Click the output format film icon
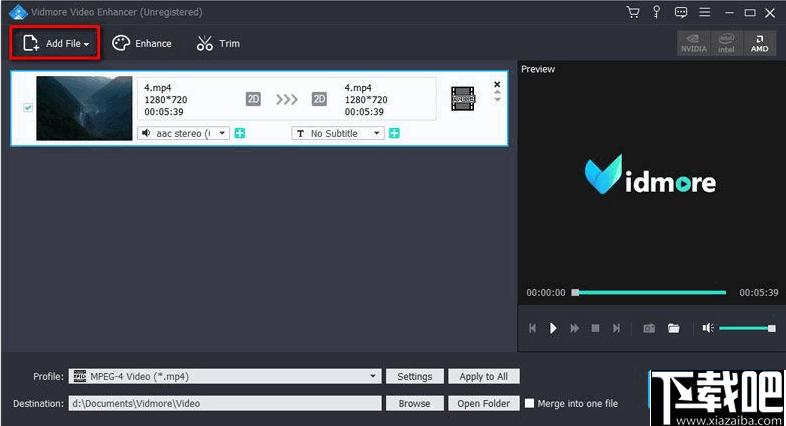 pos(463,99)
